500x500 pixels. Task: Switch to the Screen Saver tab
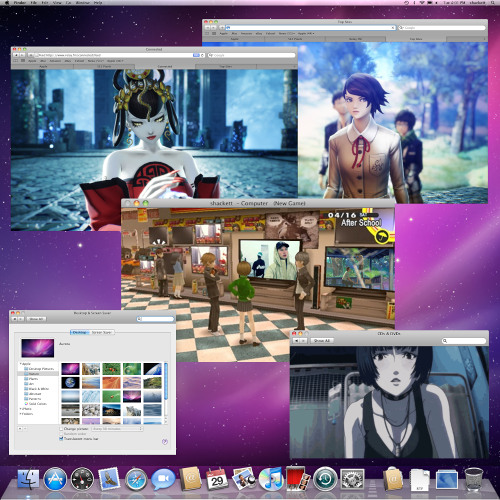[x=102, y=332]
